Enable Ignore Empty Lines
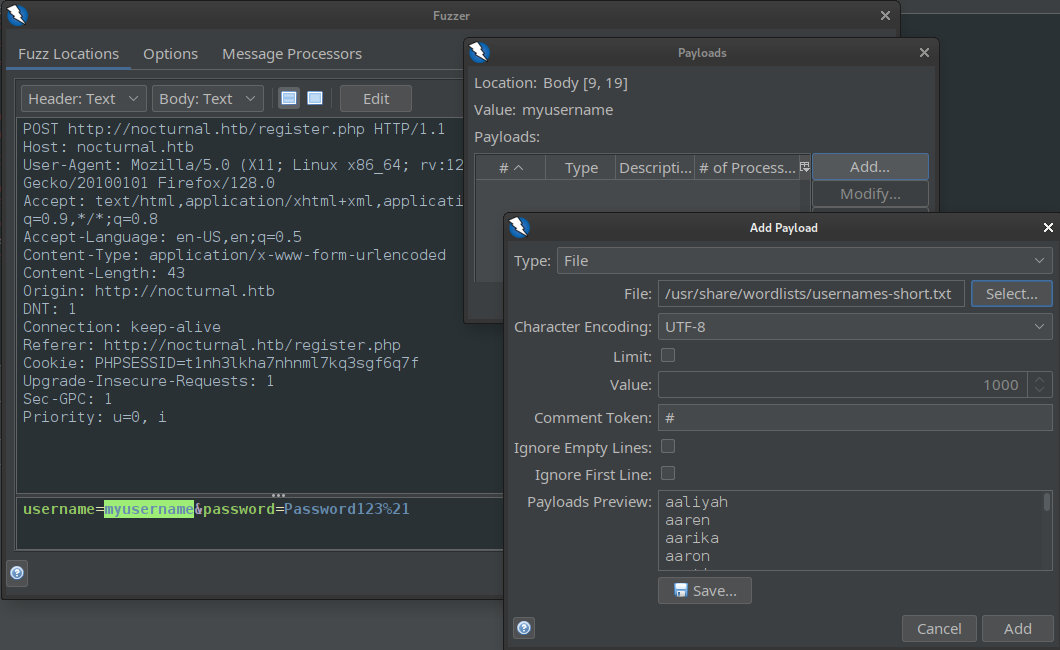The image size is (1060, 650). (667, 448)
